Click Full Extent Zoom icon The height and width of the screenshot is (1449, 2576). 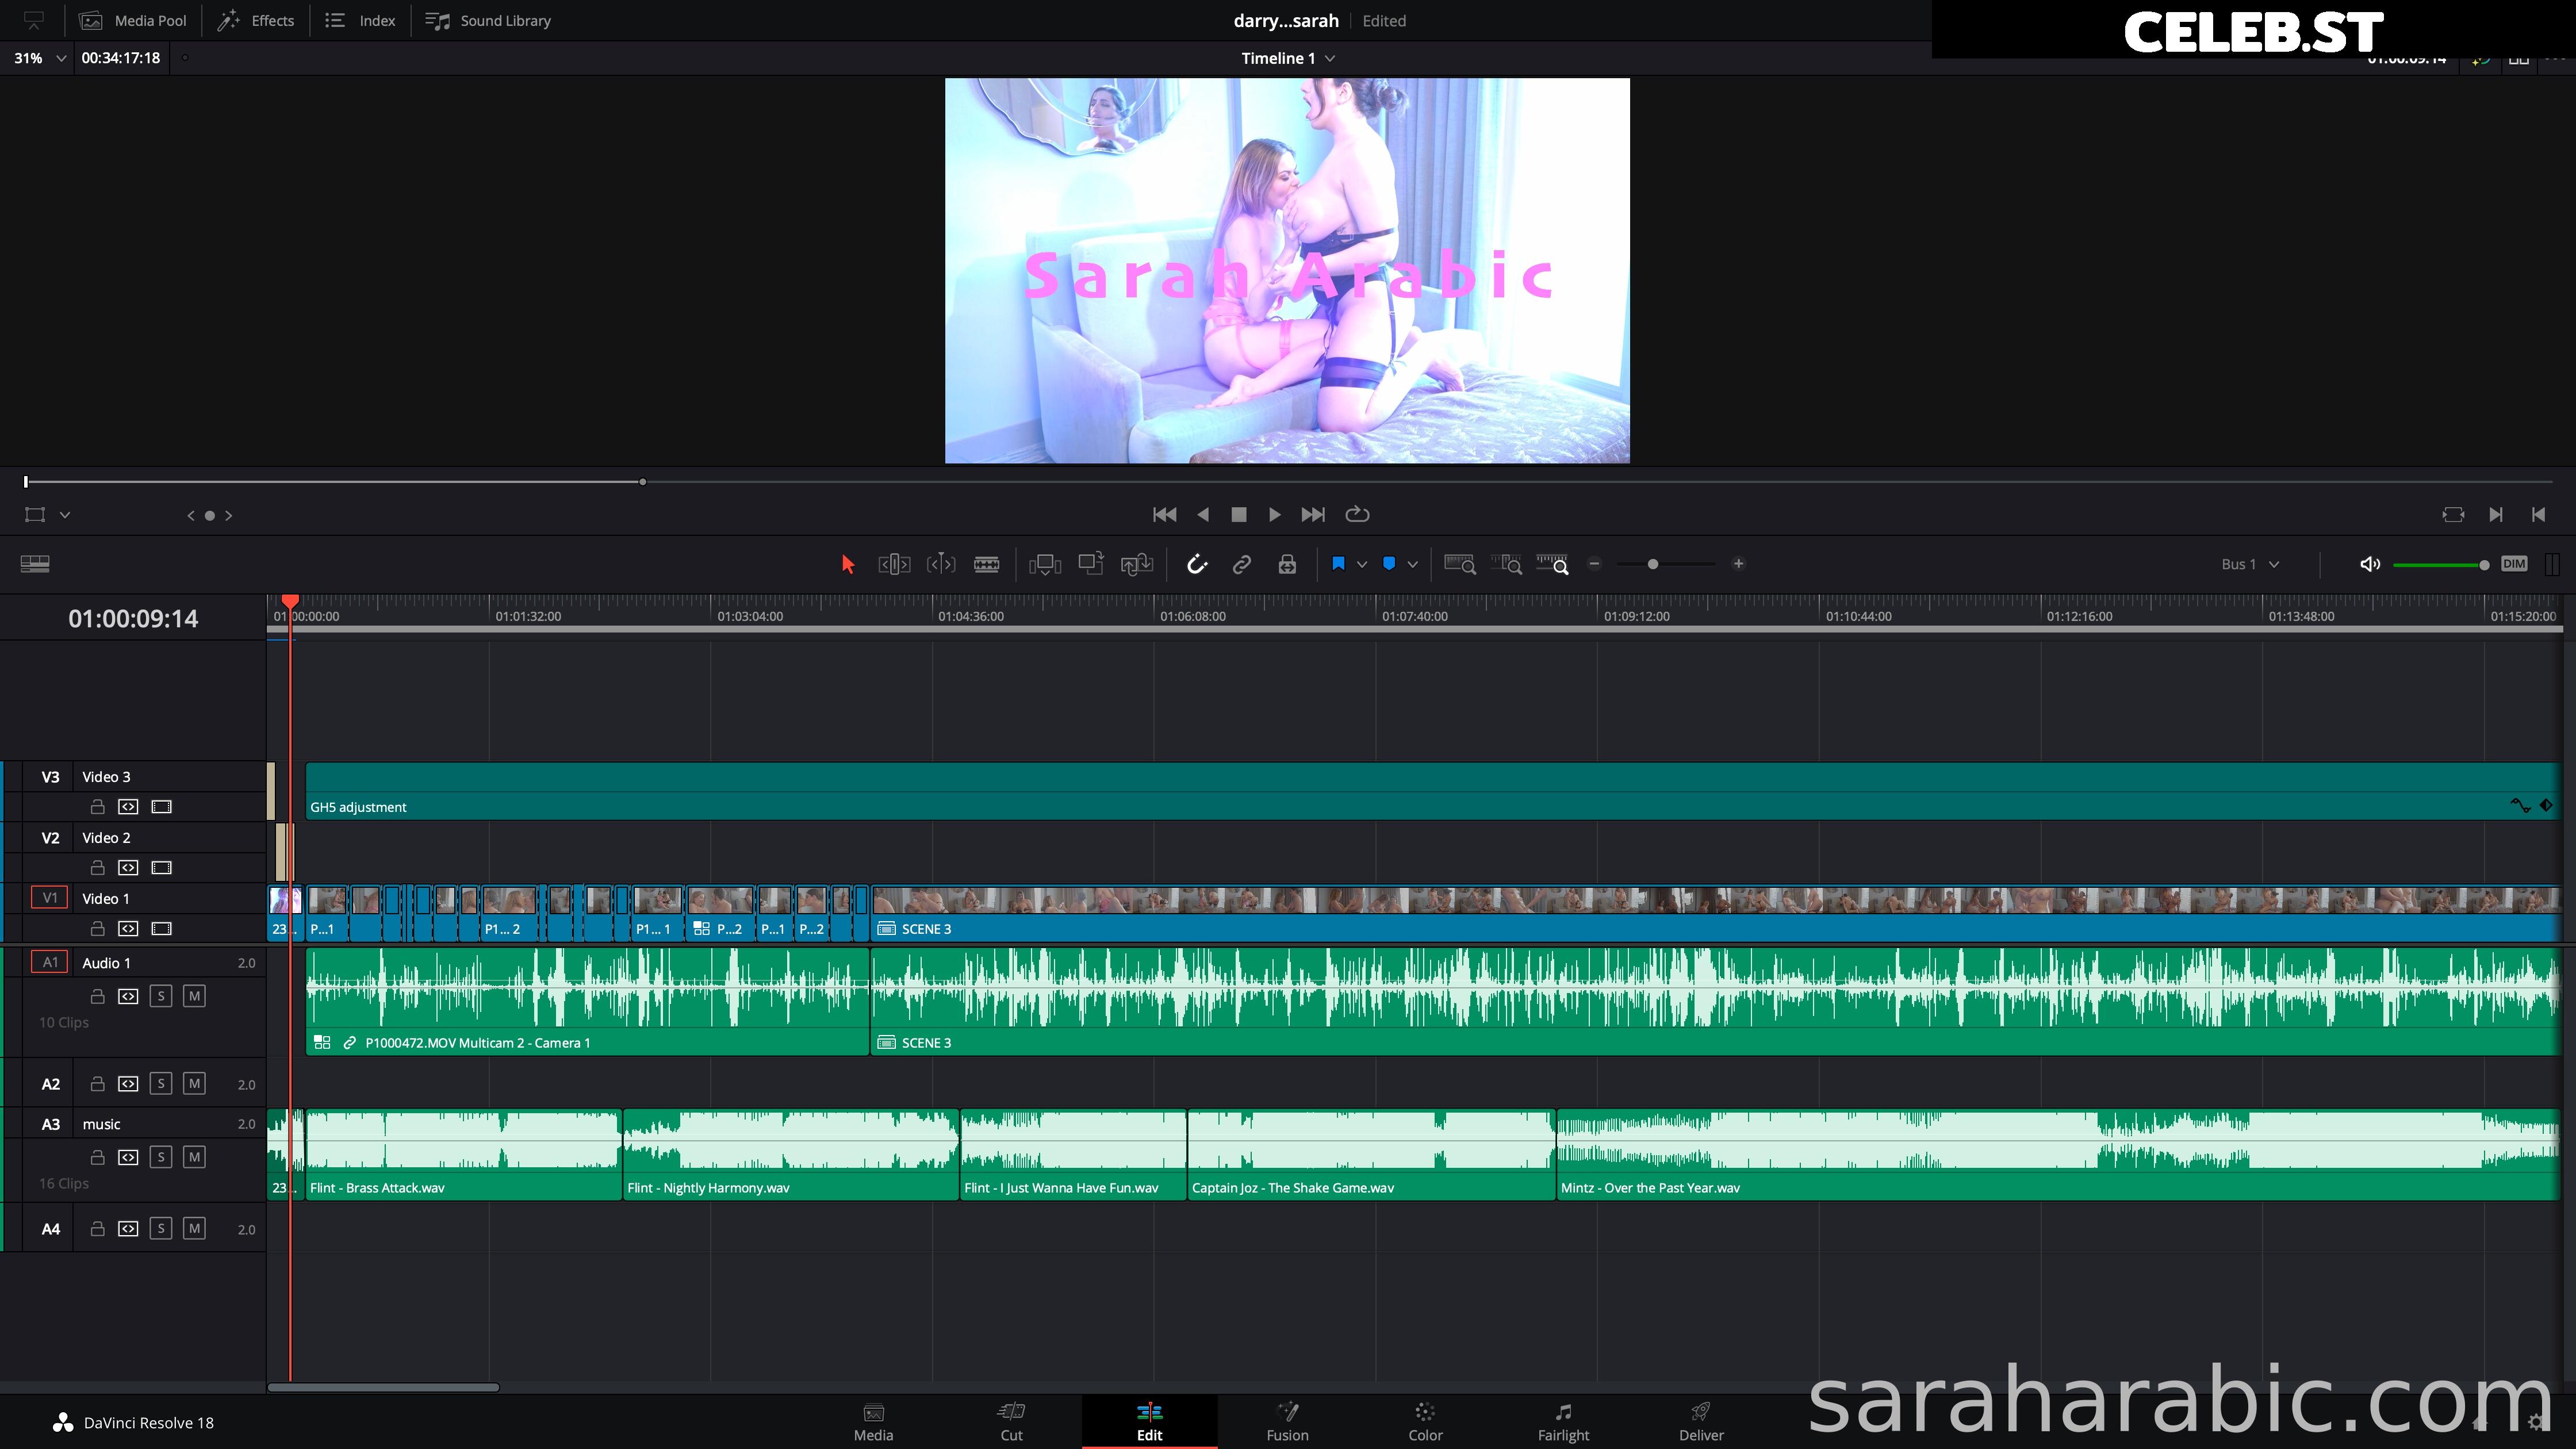click(x=1460, y=565)
